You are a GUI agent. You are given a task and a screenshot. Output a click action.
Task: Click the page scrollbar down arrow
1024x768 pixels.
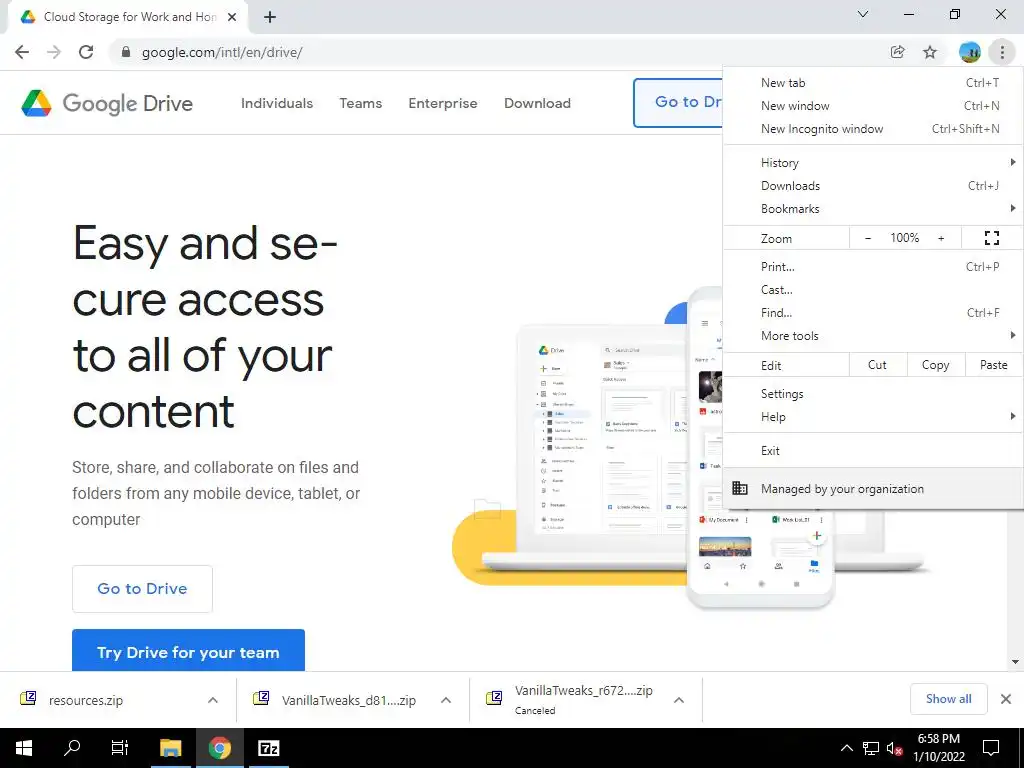coord(1016,662)
